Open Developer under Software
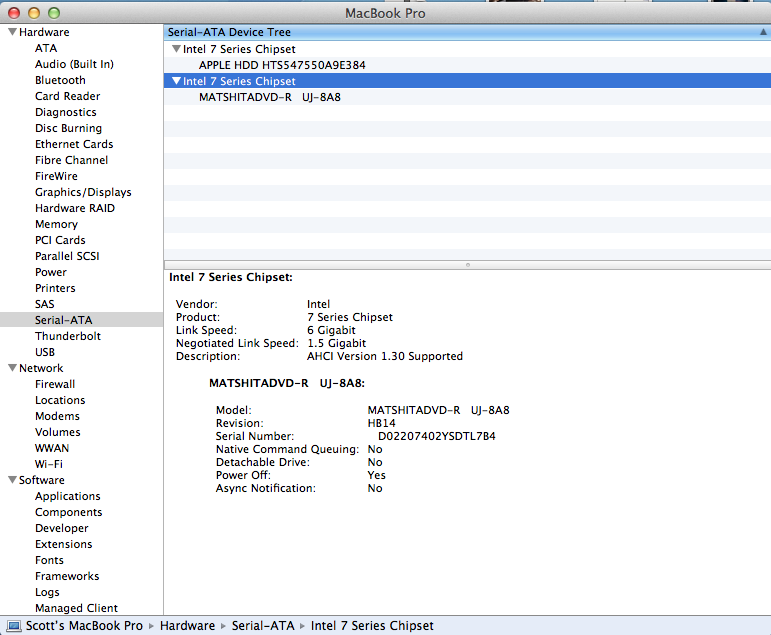Screen dimensions: 771x635 pos(61,528)
